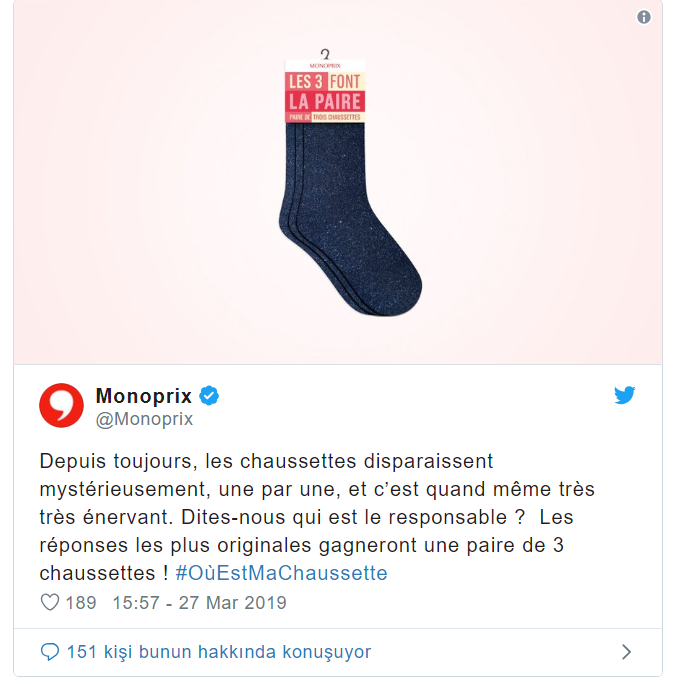Click the Monoprix display name
Screen dimensions: 678x684
pyautogui.click(x=144, y=396)
